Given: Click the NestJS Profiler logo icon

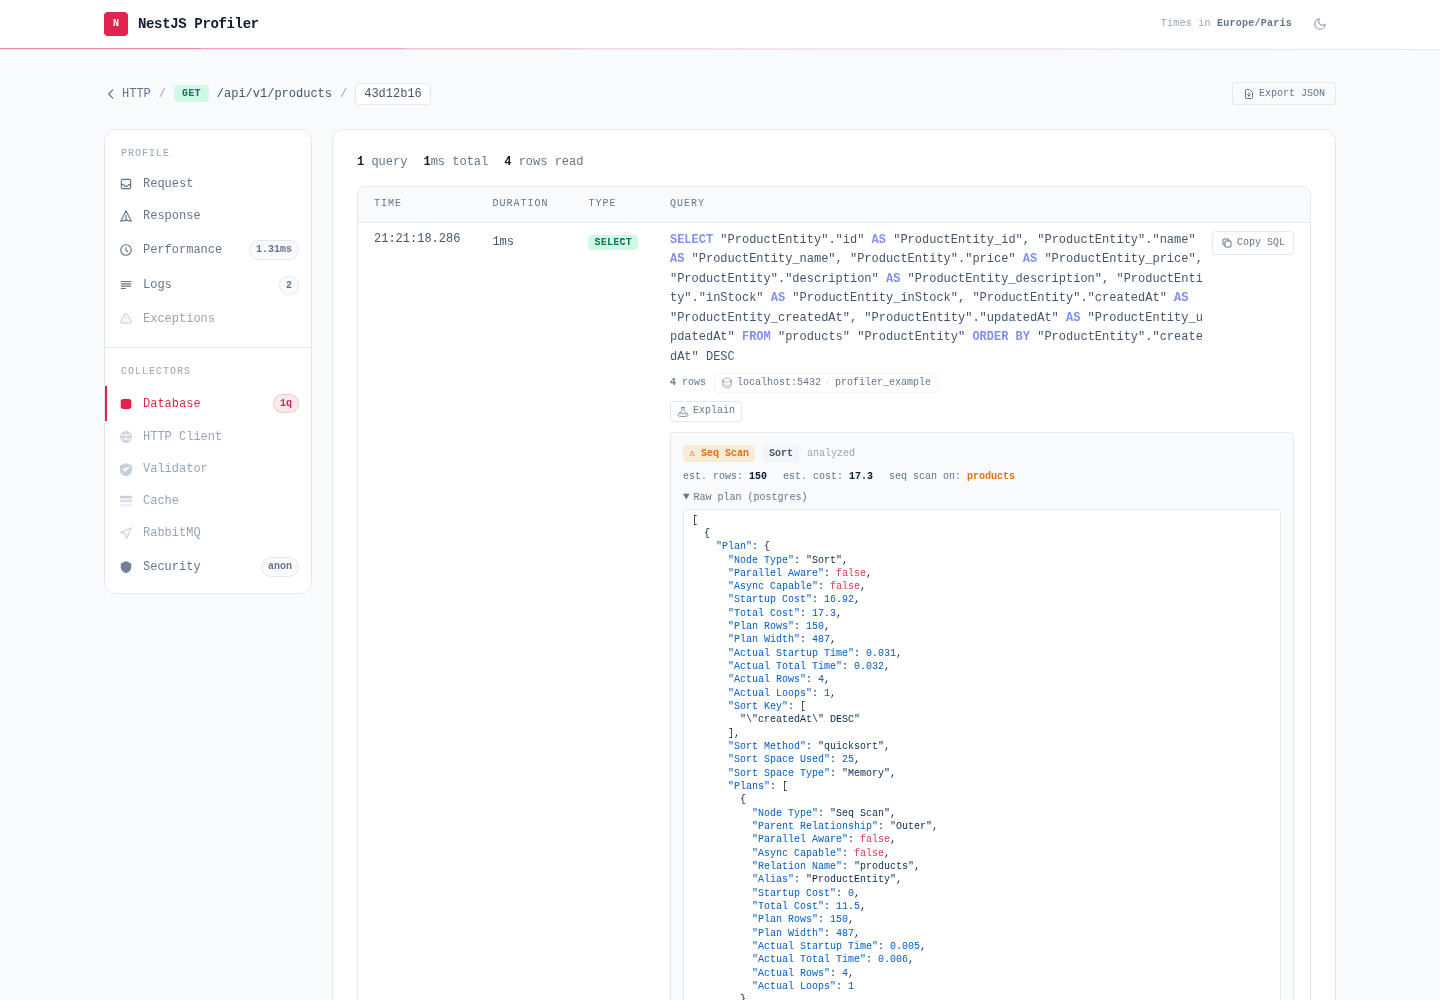Looking at the screenshot, I should pos(116,23).
